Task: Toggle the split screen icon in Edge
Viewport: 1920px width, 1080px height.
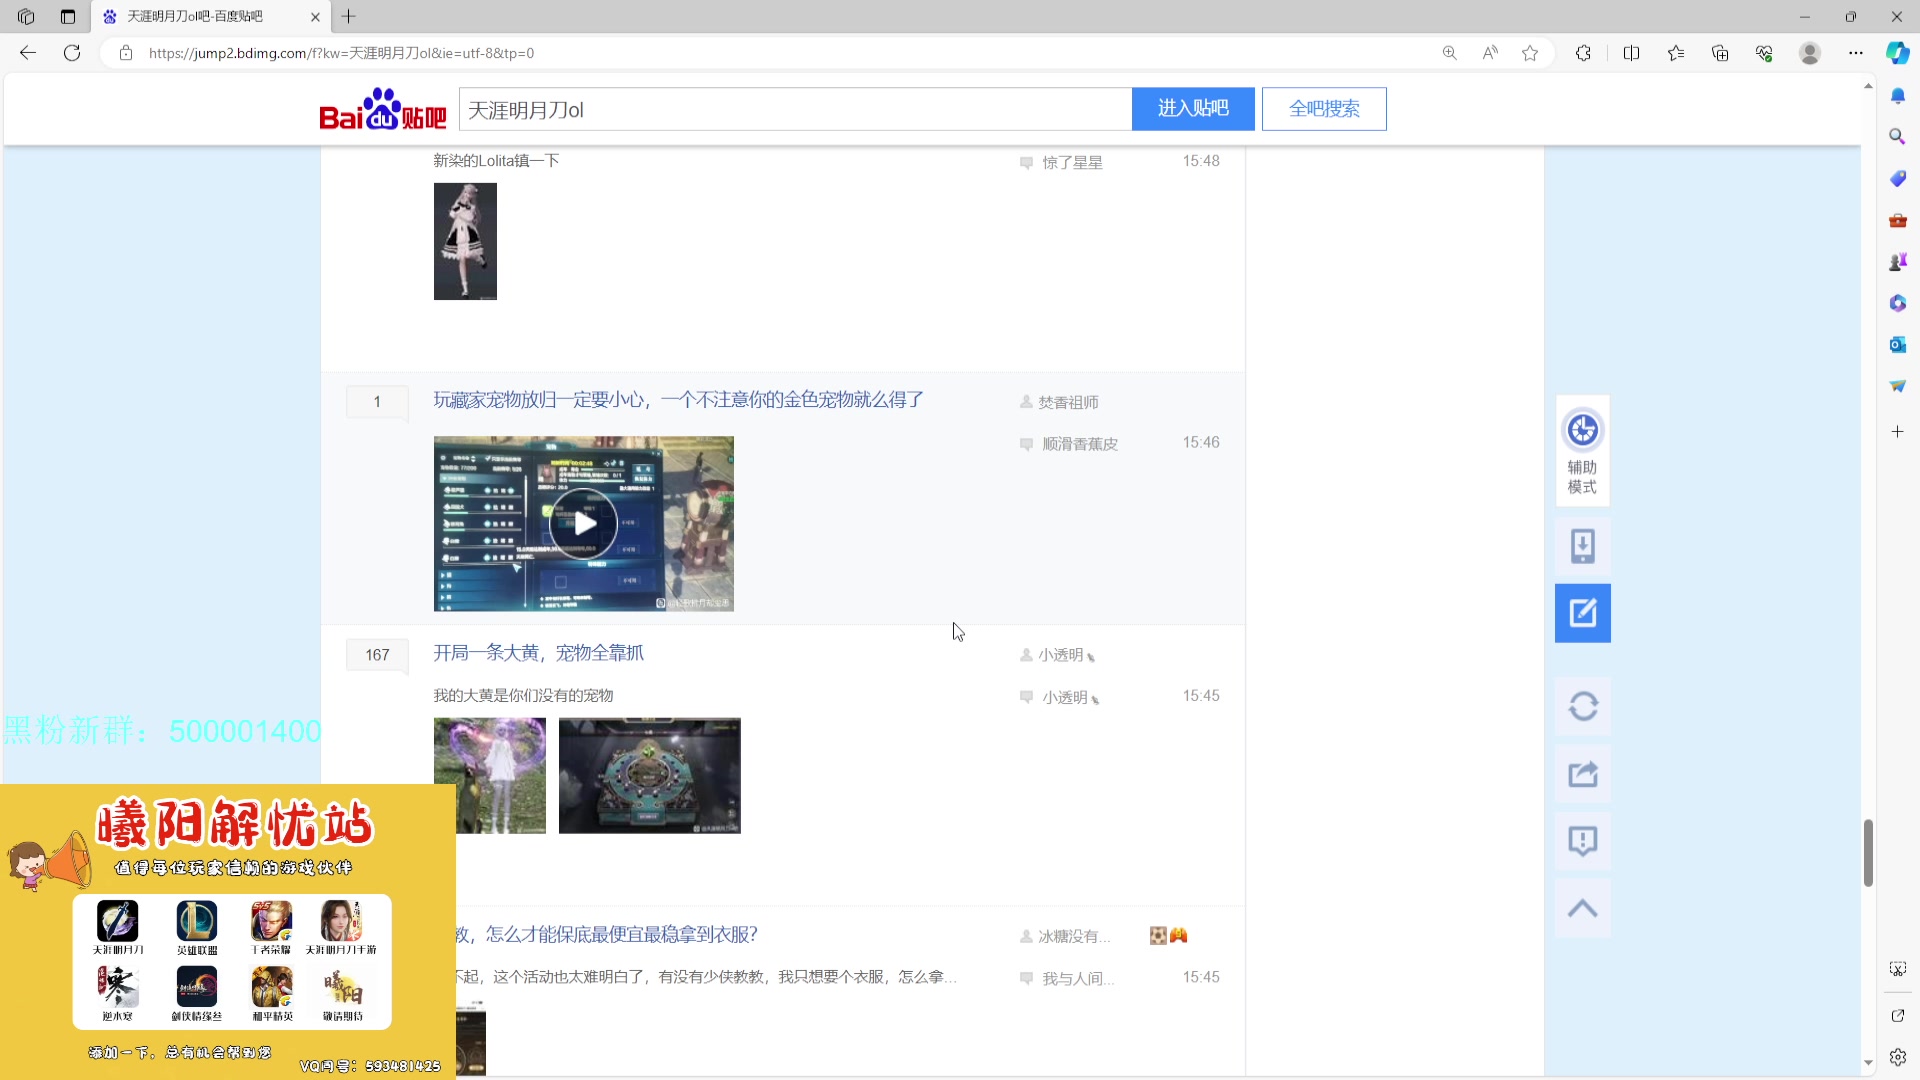Action: [1631, 53]
